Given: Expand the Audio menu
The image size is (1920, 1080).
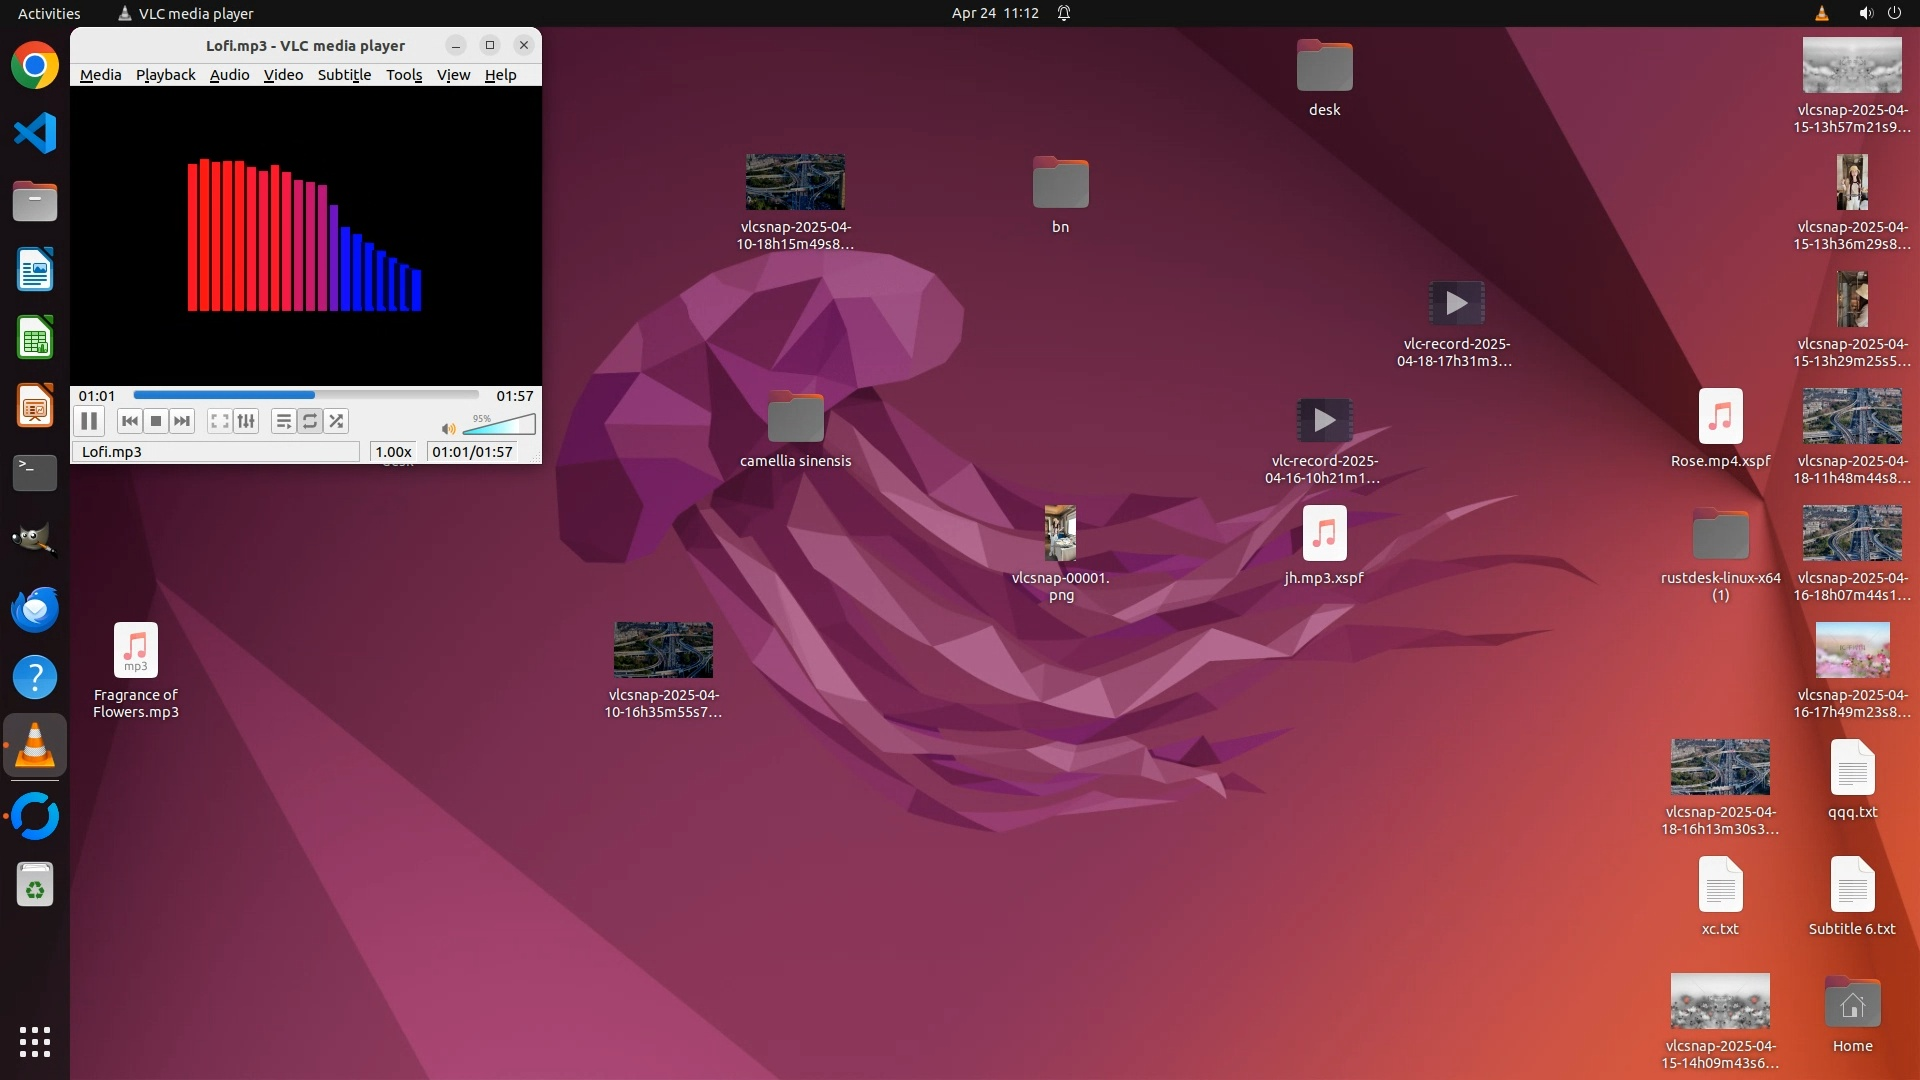Looking at the screenshot, I should [x=229, y=75].
